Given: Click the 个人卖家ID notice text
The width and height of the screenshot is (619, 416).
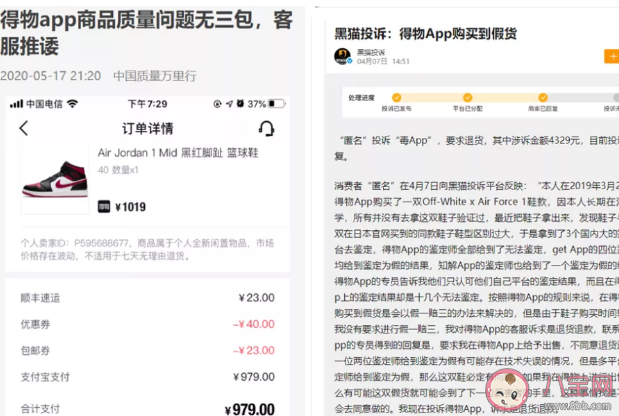Looking at the screenshot, I should tap(147, 249).
